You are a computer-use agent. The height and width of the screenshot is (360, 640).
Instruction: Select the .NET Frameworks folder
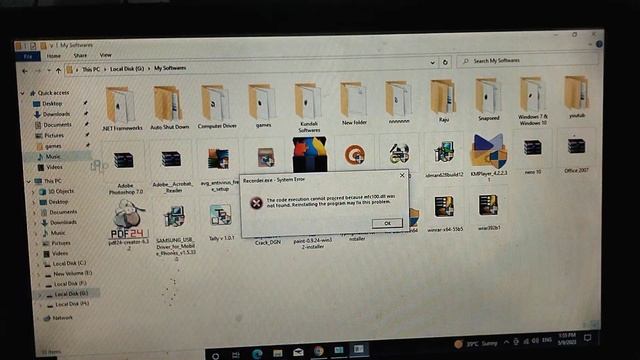(121, 109)
